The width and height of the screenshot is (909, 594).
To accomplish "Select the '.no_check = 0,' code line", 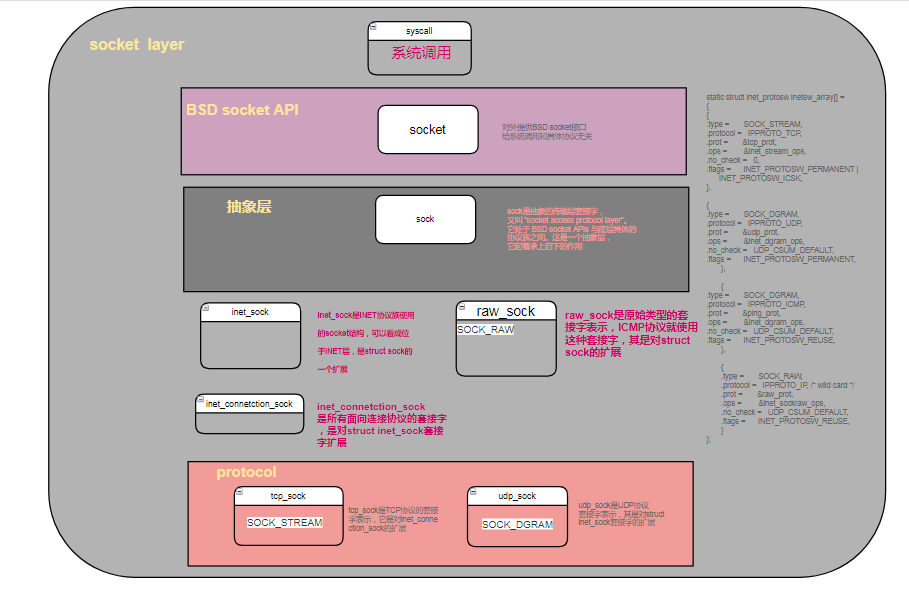I will click(x=733, y=160).
